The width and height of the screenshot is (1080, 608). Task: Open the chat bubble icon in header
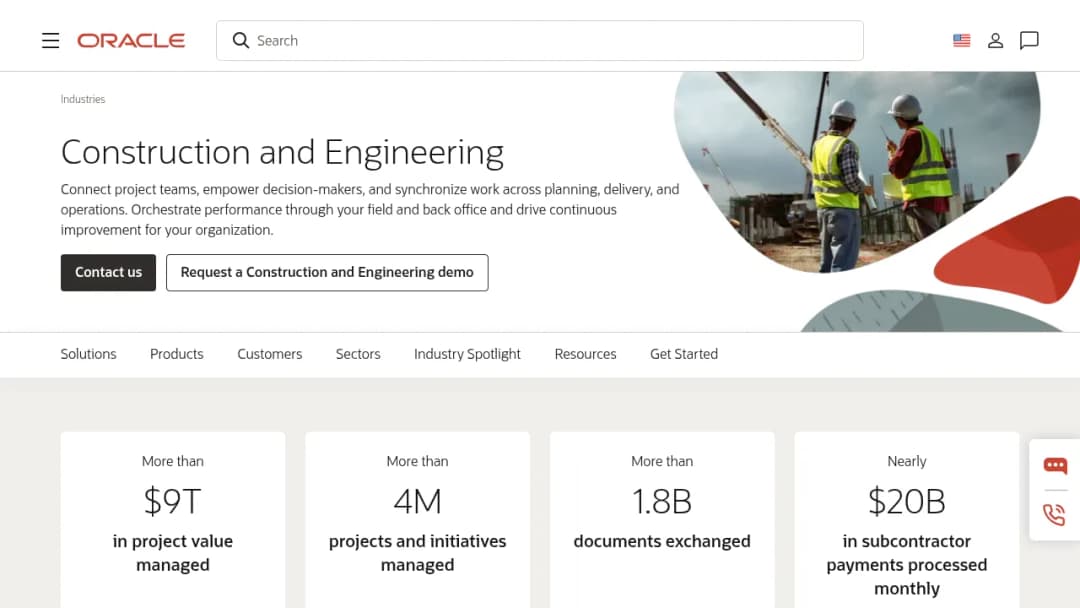(1029, 41)
